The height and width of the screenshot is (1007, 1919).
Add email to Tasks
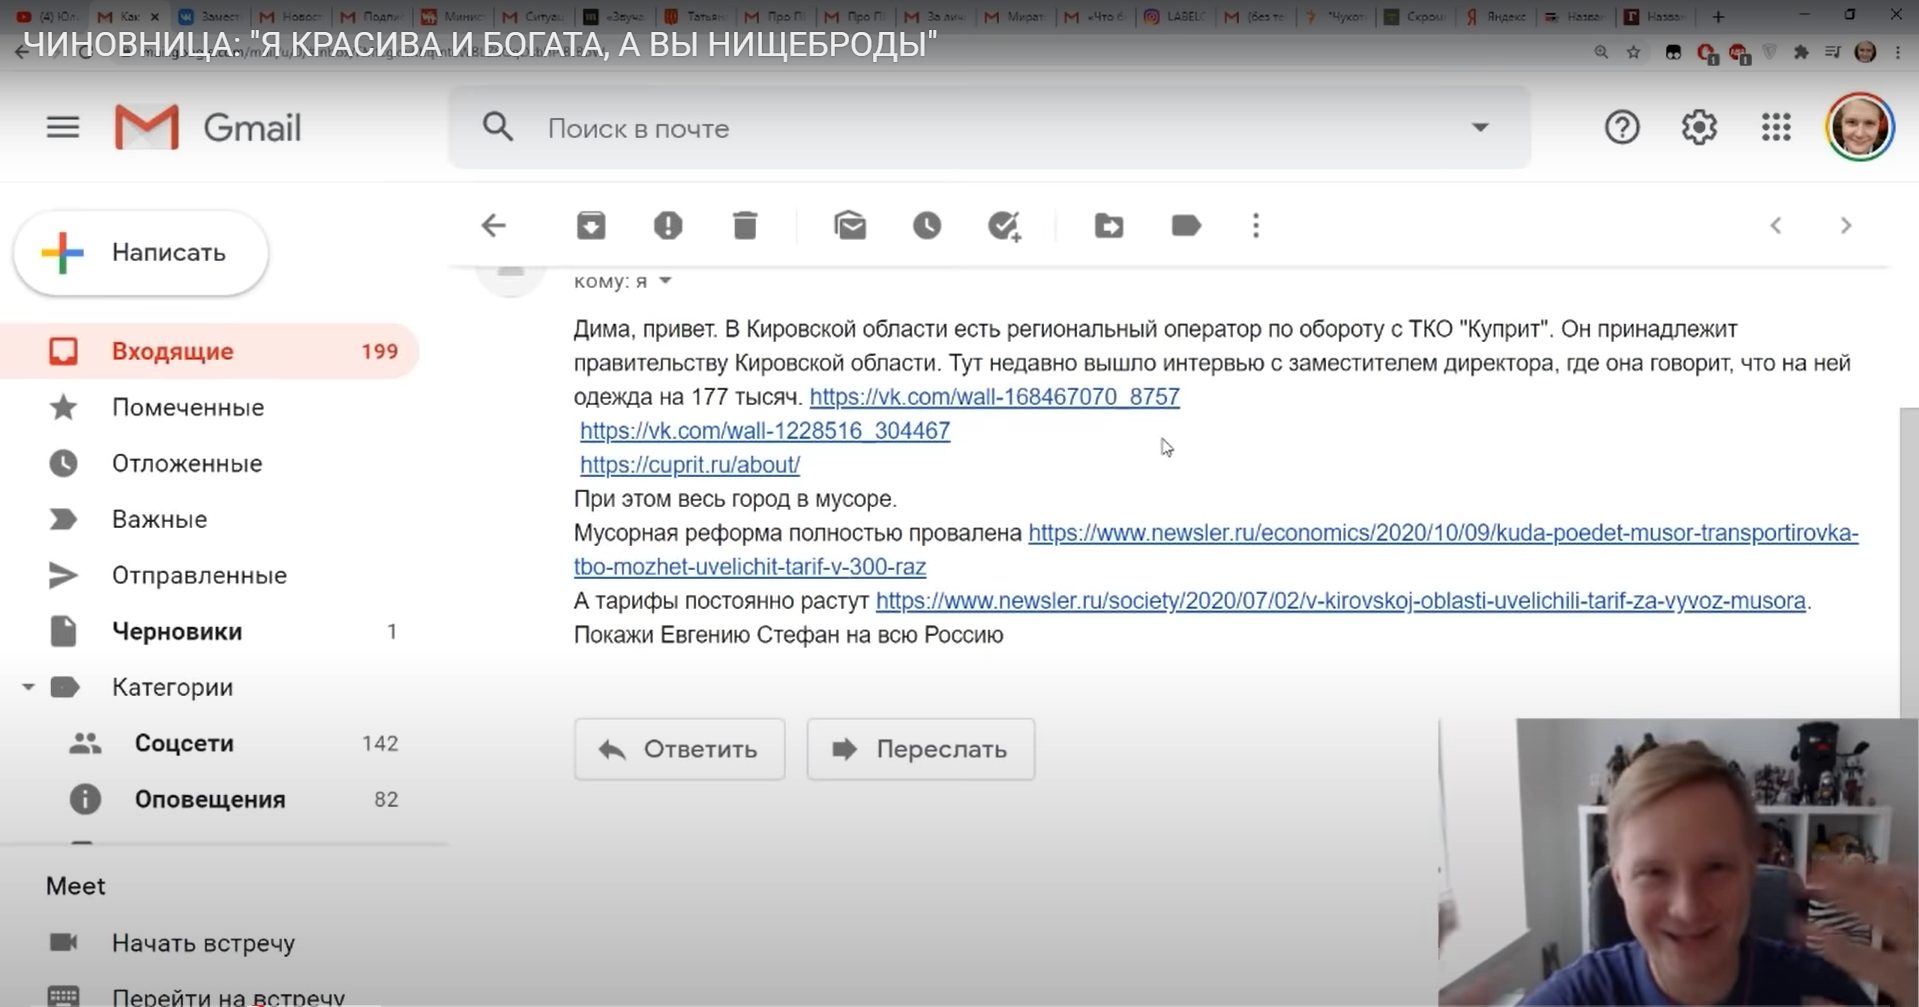coord(1004,226)
